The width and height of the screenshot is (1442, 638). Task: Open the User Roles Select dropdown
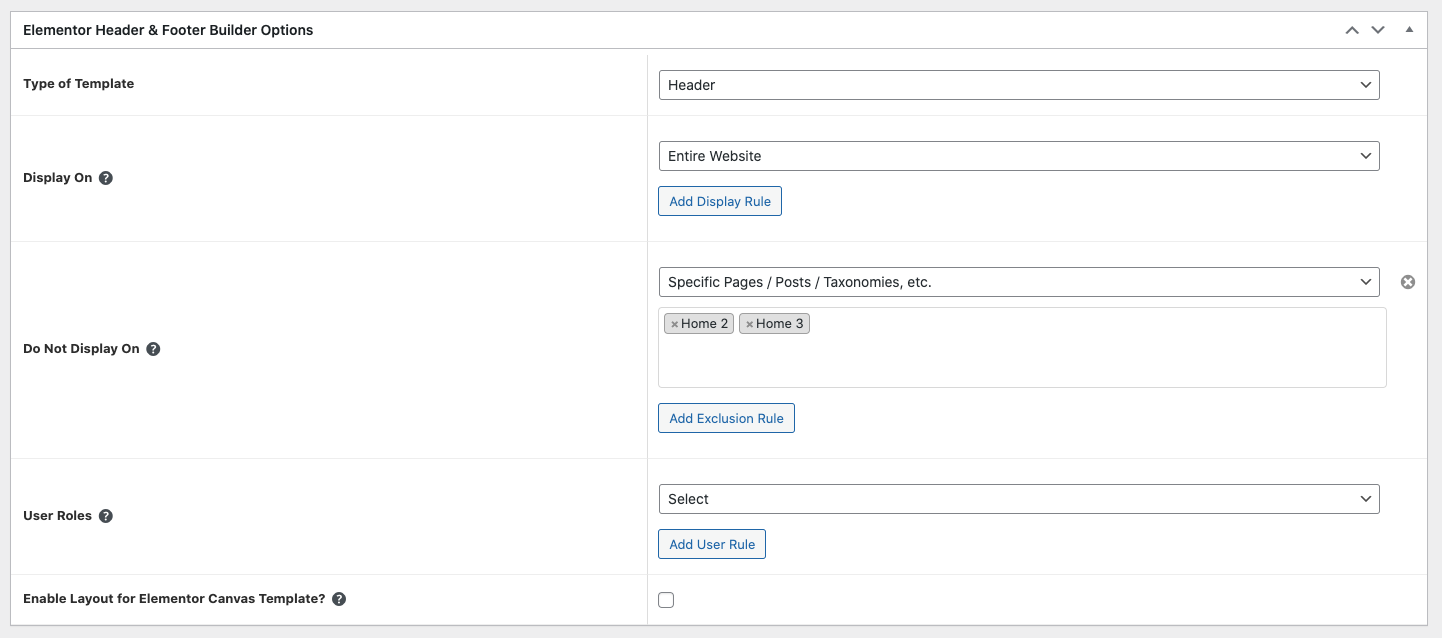(x=1018, y=499)
